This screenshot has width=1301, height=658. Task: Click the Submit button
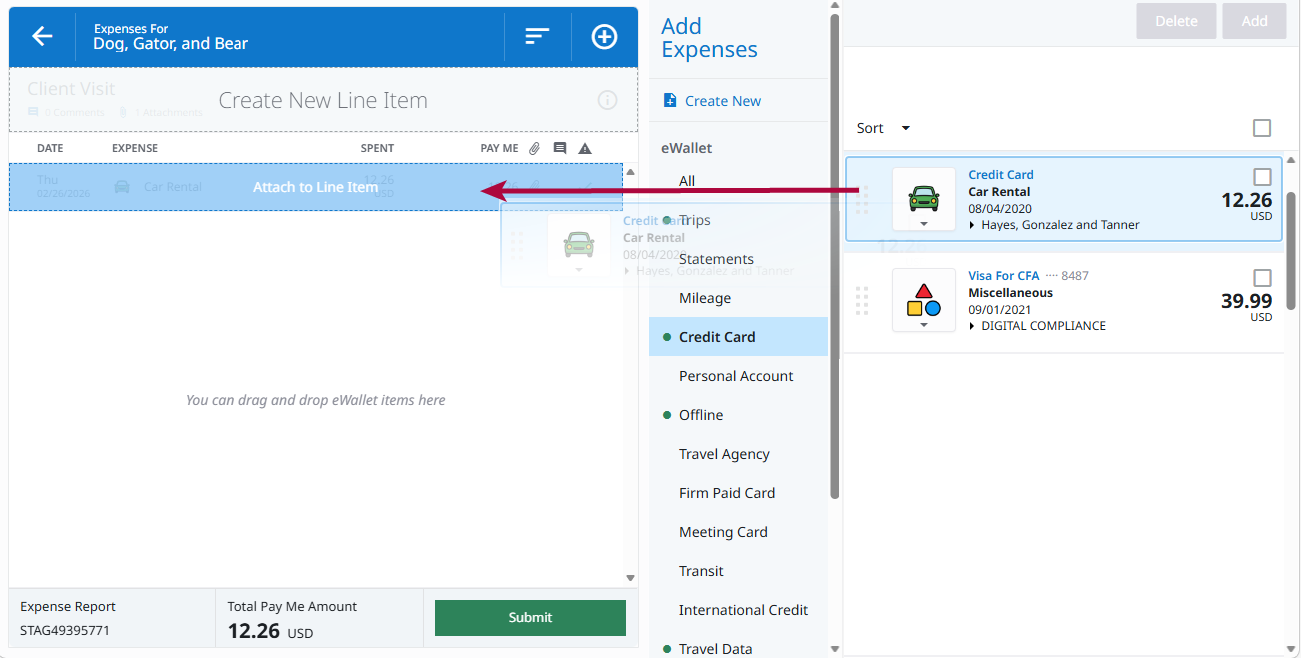(530, 618)
